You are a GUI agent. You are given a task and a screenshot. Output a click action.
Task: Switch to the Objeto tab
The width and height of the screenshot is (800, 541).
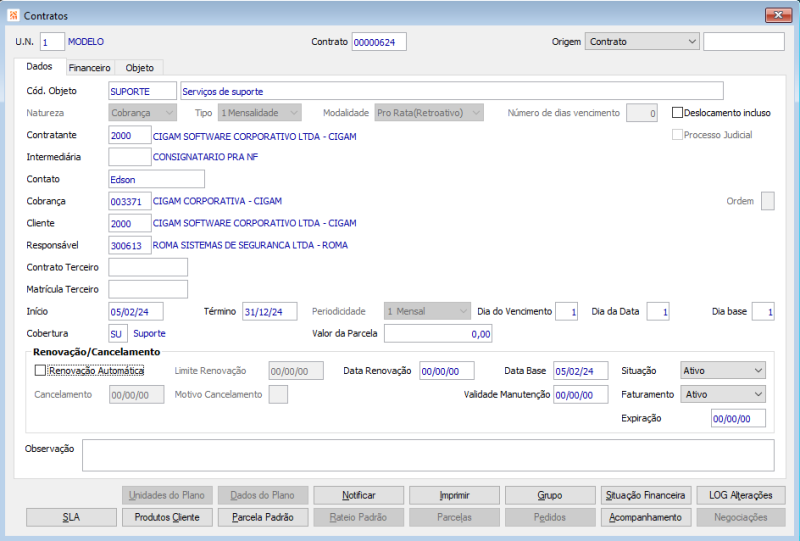tap(139, 67)
